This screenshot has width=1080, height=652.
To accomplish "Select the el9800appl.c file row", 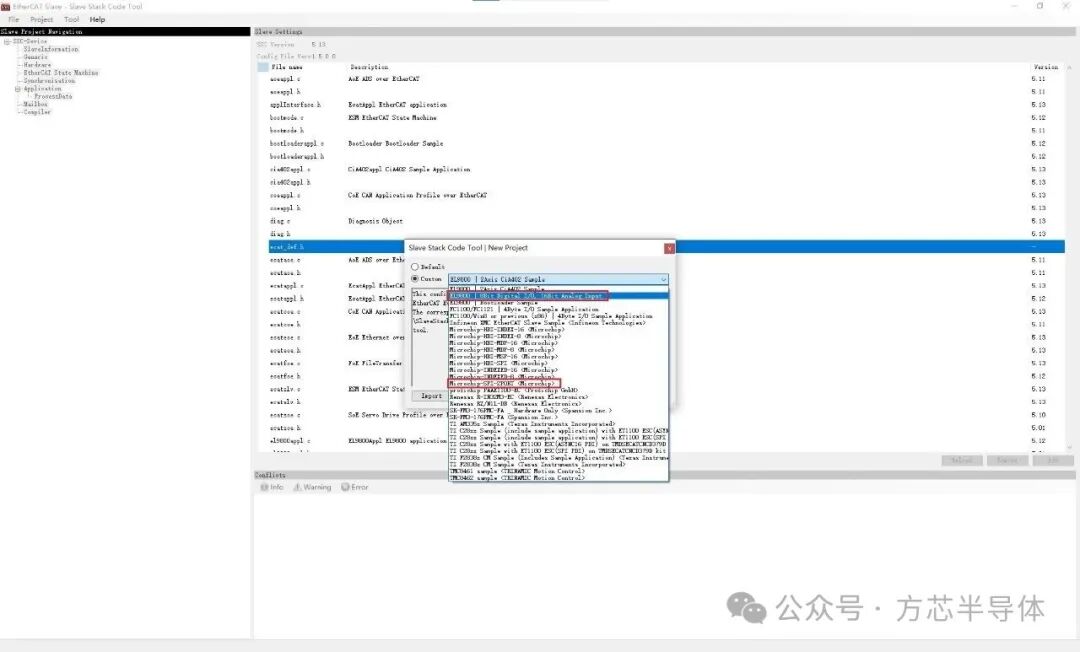I will (x=666, y=441).
